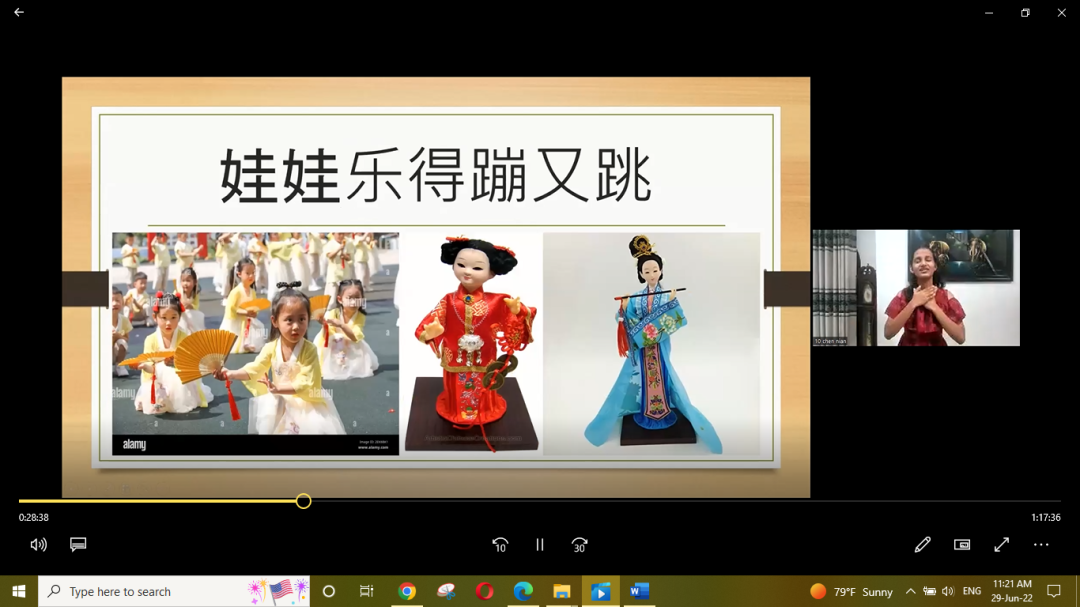Open File Explorer from the taskbar

click(x=562, y=592)
